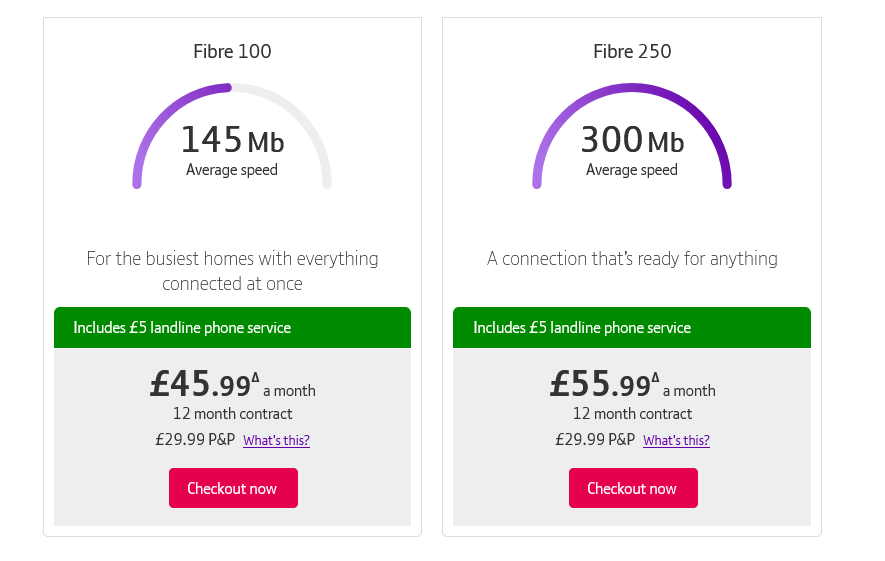Click the busiest homes description text

coord(233,271)
